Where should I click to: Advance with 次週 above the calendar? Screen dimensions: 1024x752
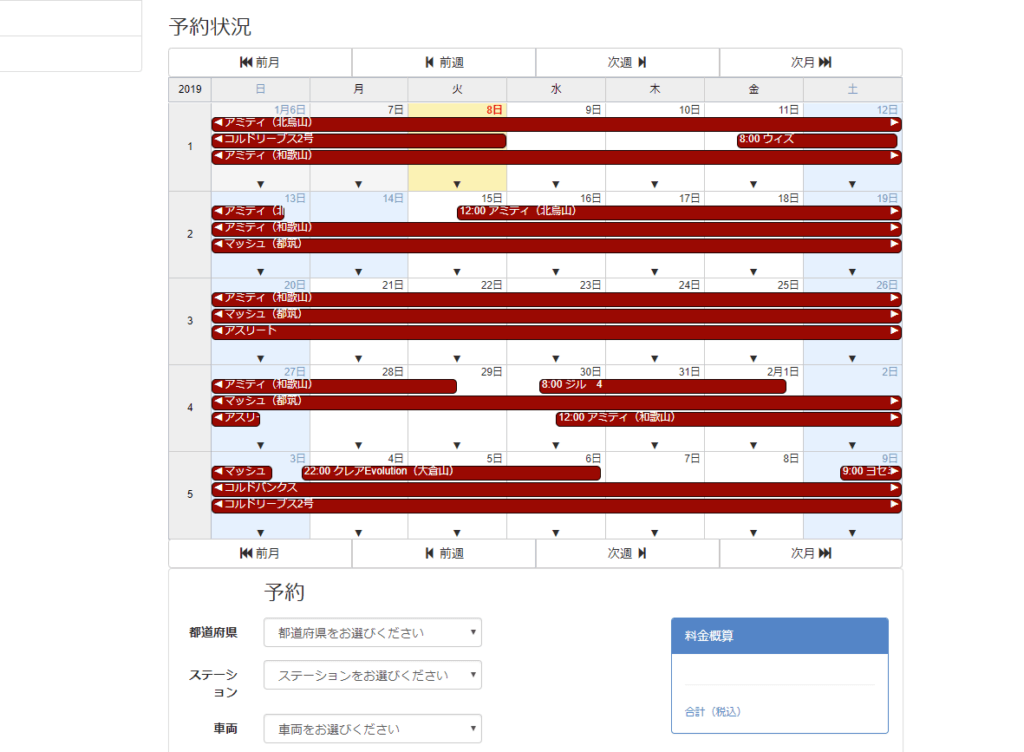(628, 62)
